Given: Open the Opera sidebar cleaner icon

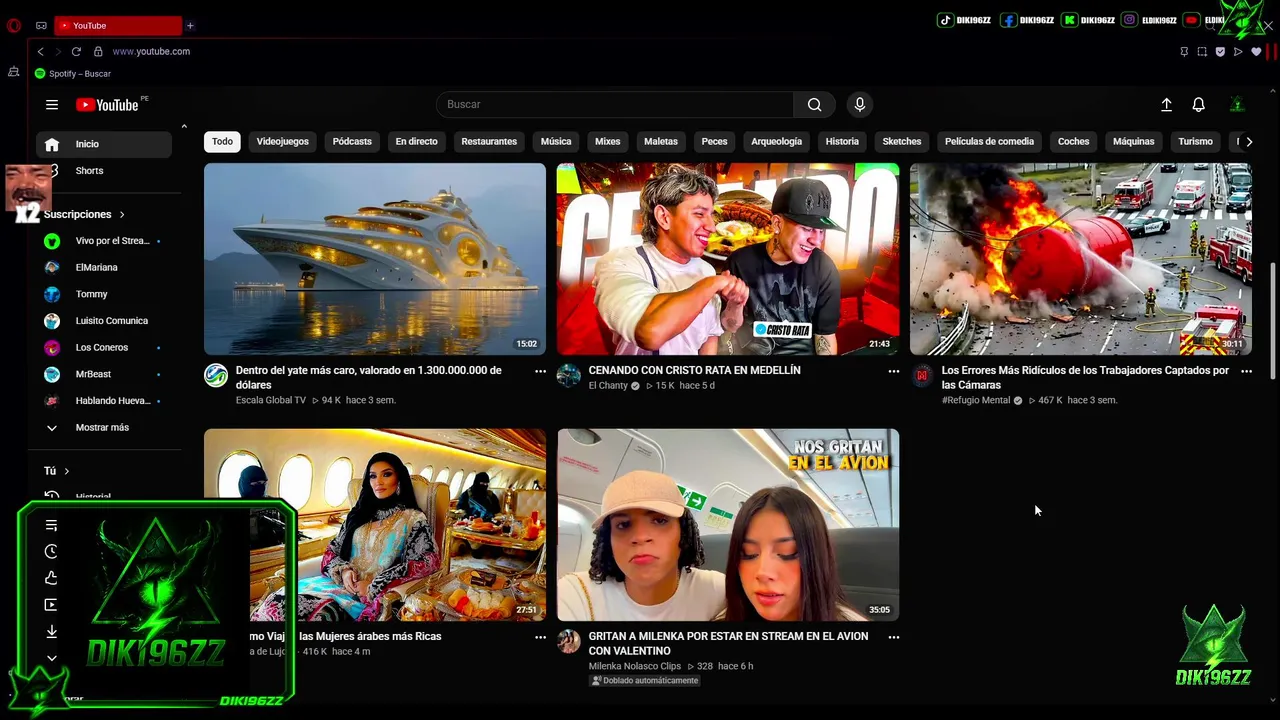Looking at the screenshot, I should [14, 72].
